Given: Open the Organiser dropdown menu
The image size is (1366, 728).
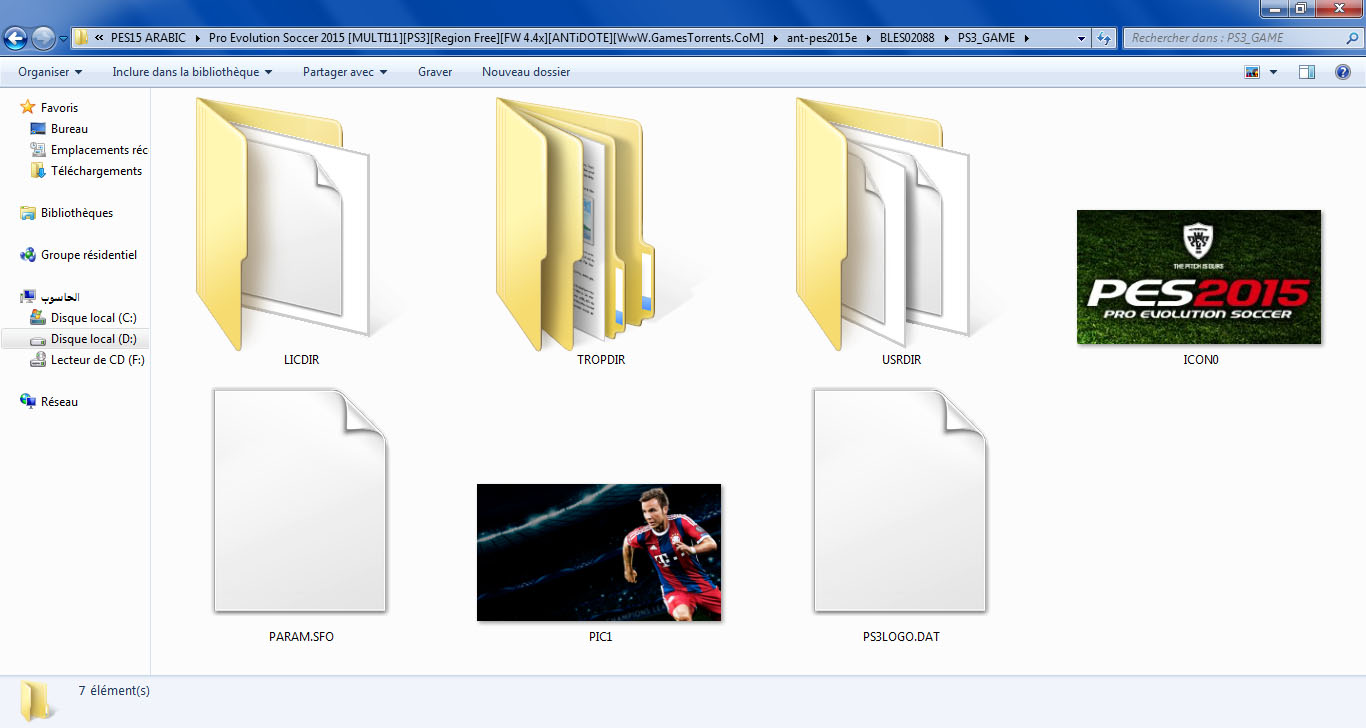Looking at the screenshot, I should click(x=50, y=72).
